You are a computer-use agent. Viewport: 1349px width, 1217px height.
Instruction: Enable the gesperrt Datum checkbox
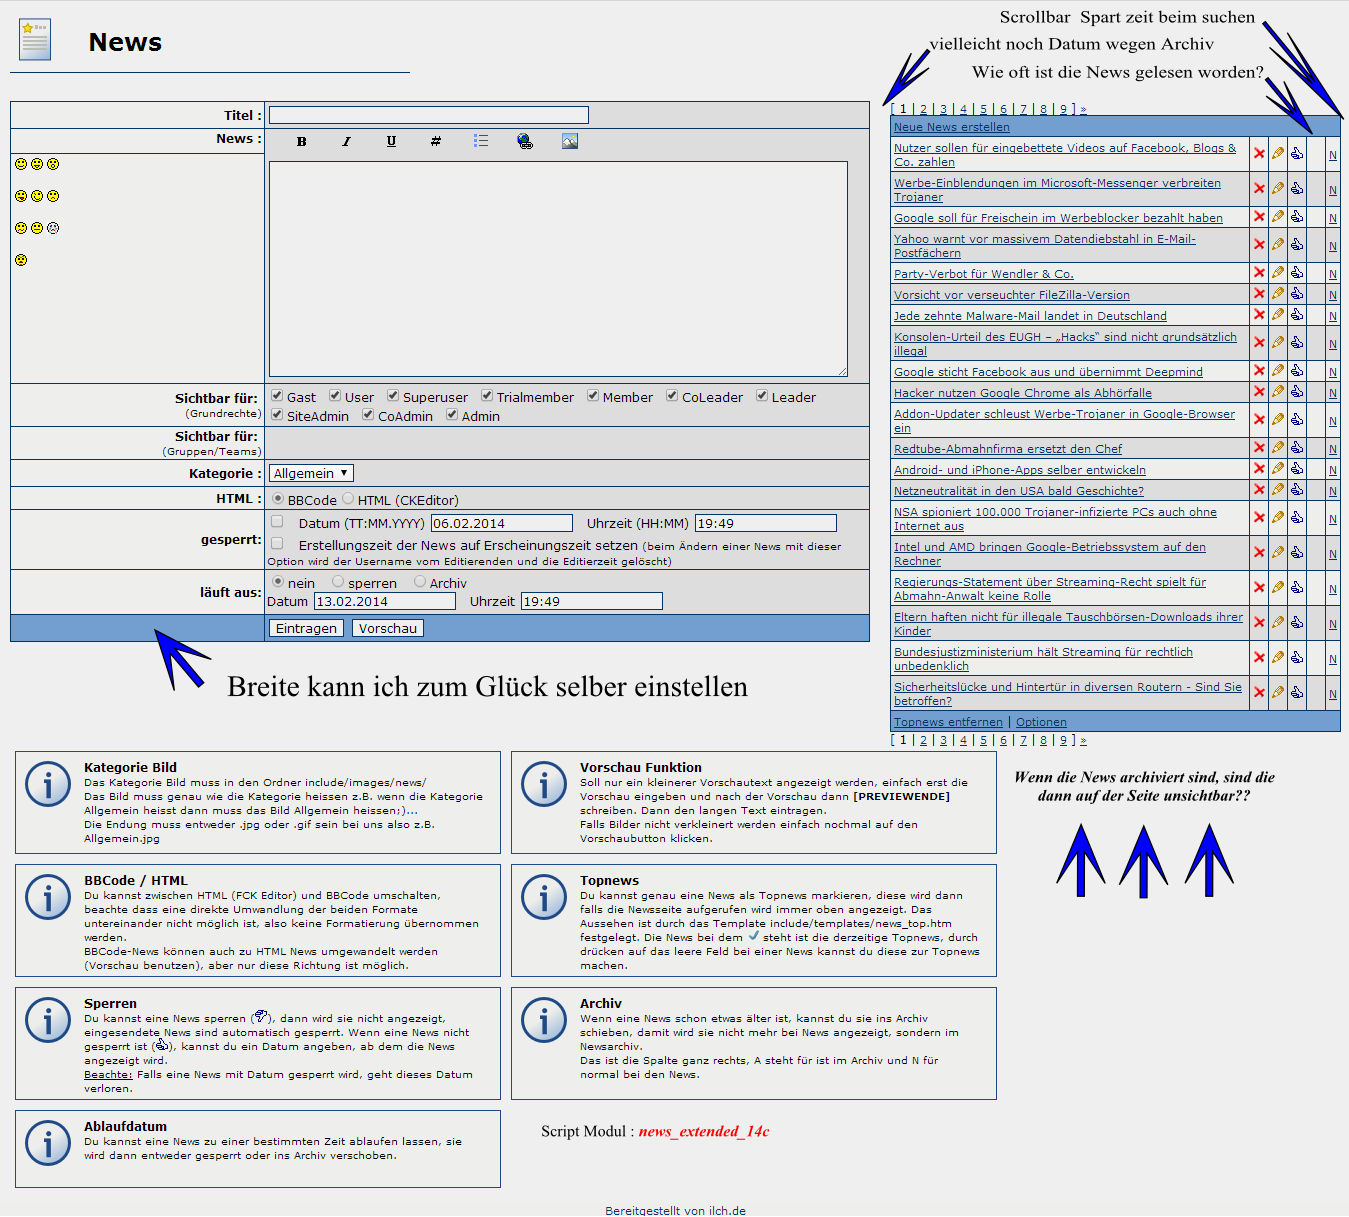(277, 522)
